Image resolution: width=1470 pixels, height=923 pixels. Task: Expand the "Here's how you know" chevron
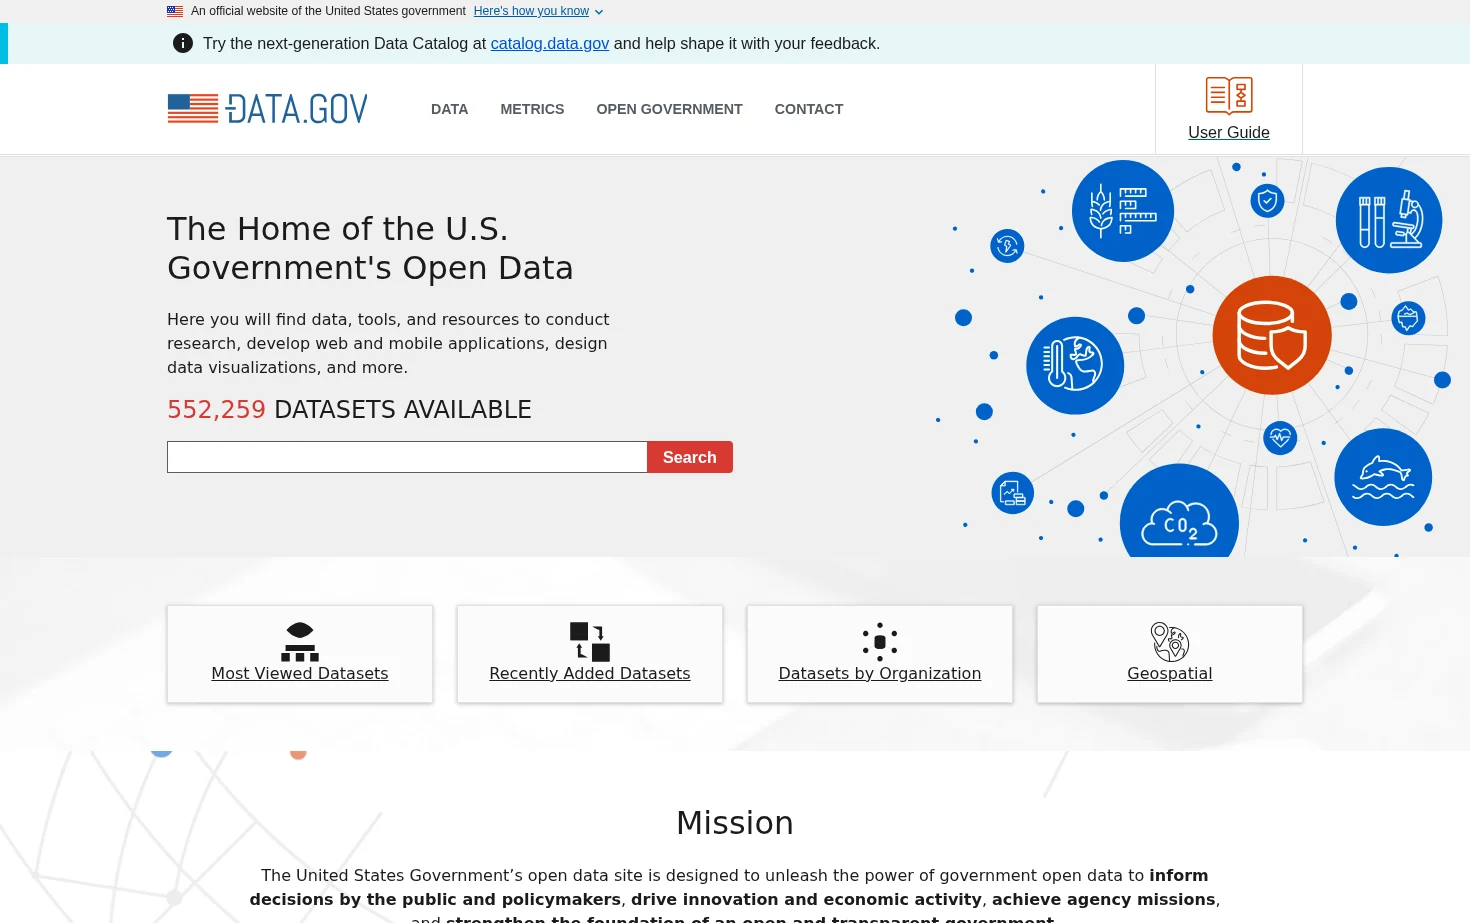coord(599,12)
